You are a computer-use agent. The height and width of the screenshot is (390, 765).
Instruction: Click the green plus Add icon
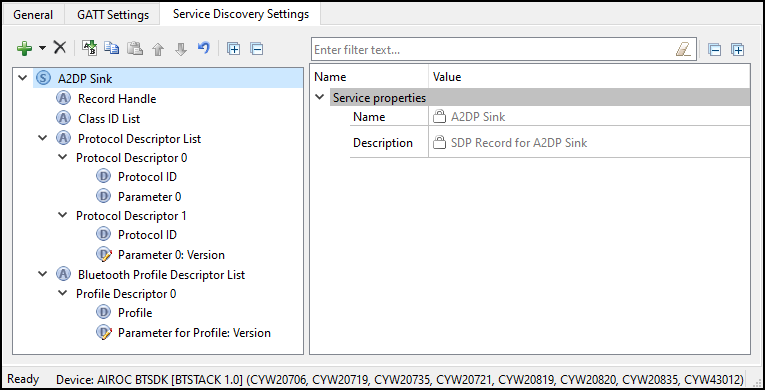click(x=24, y=48)
